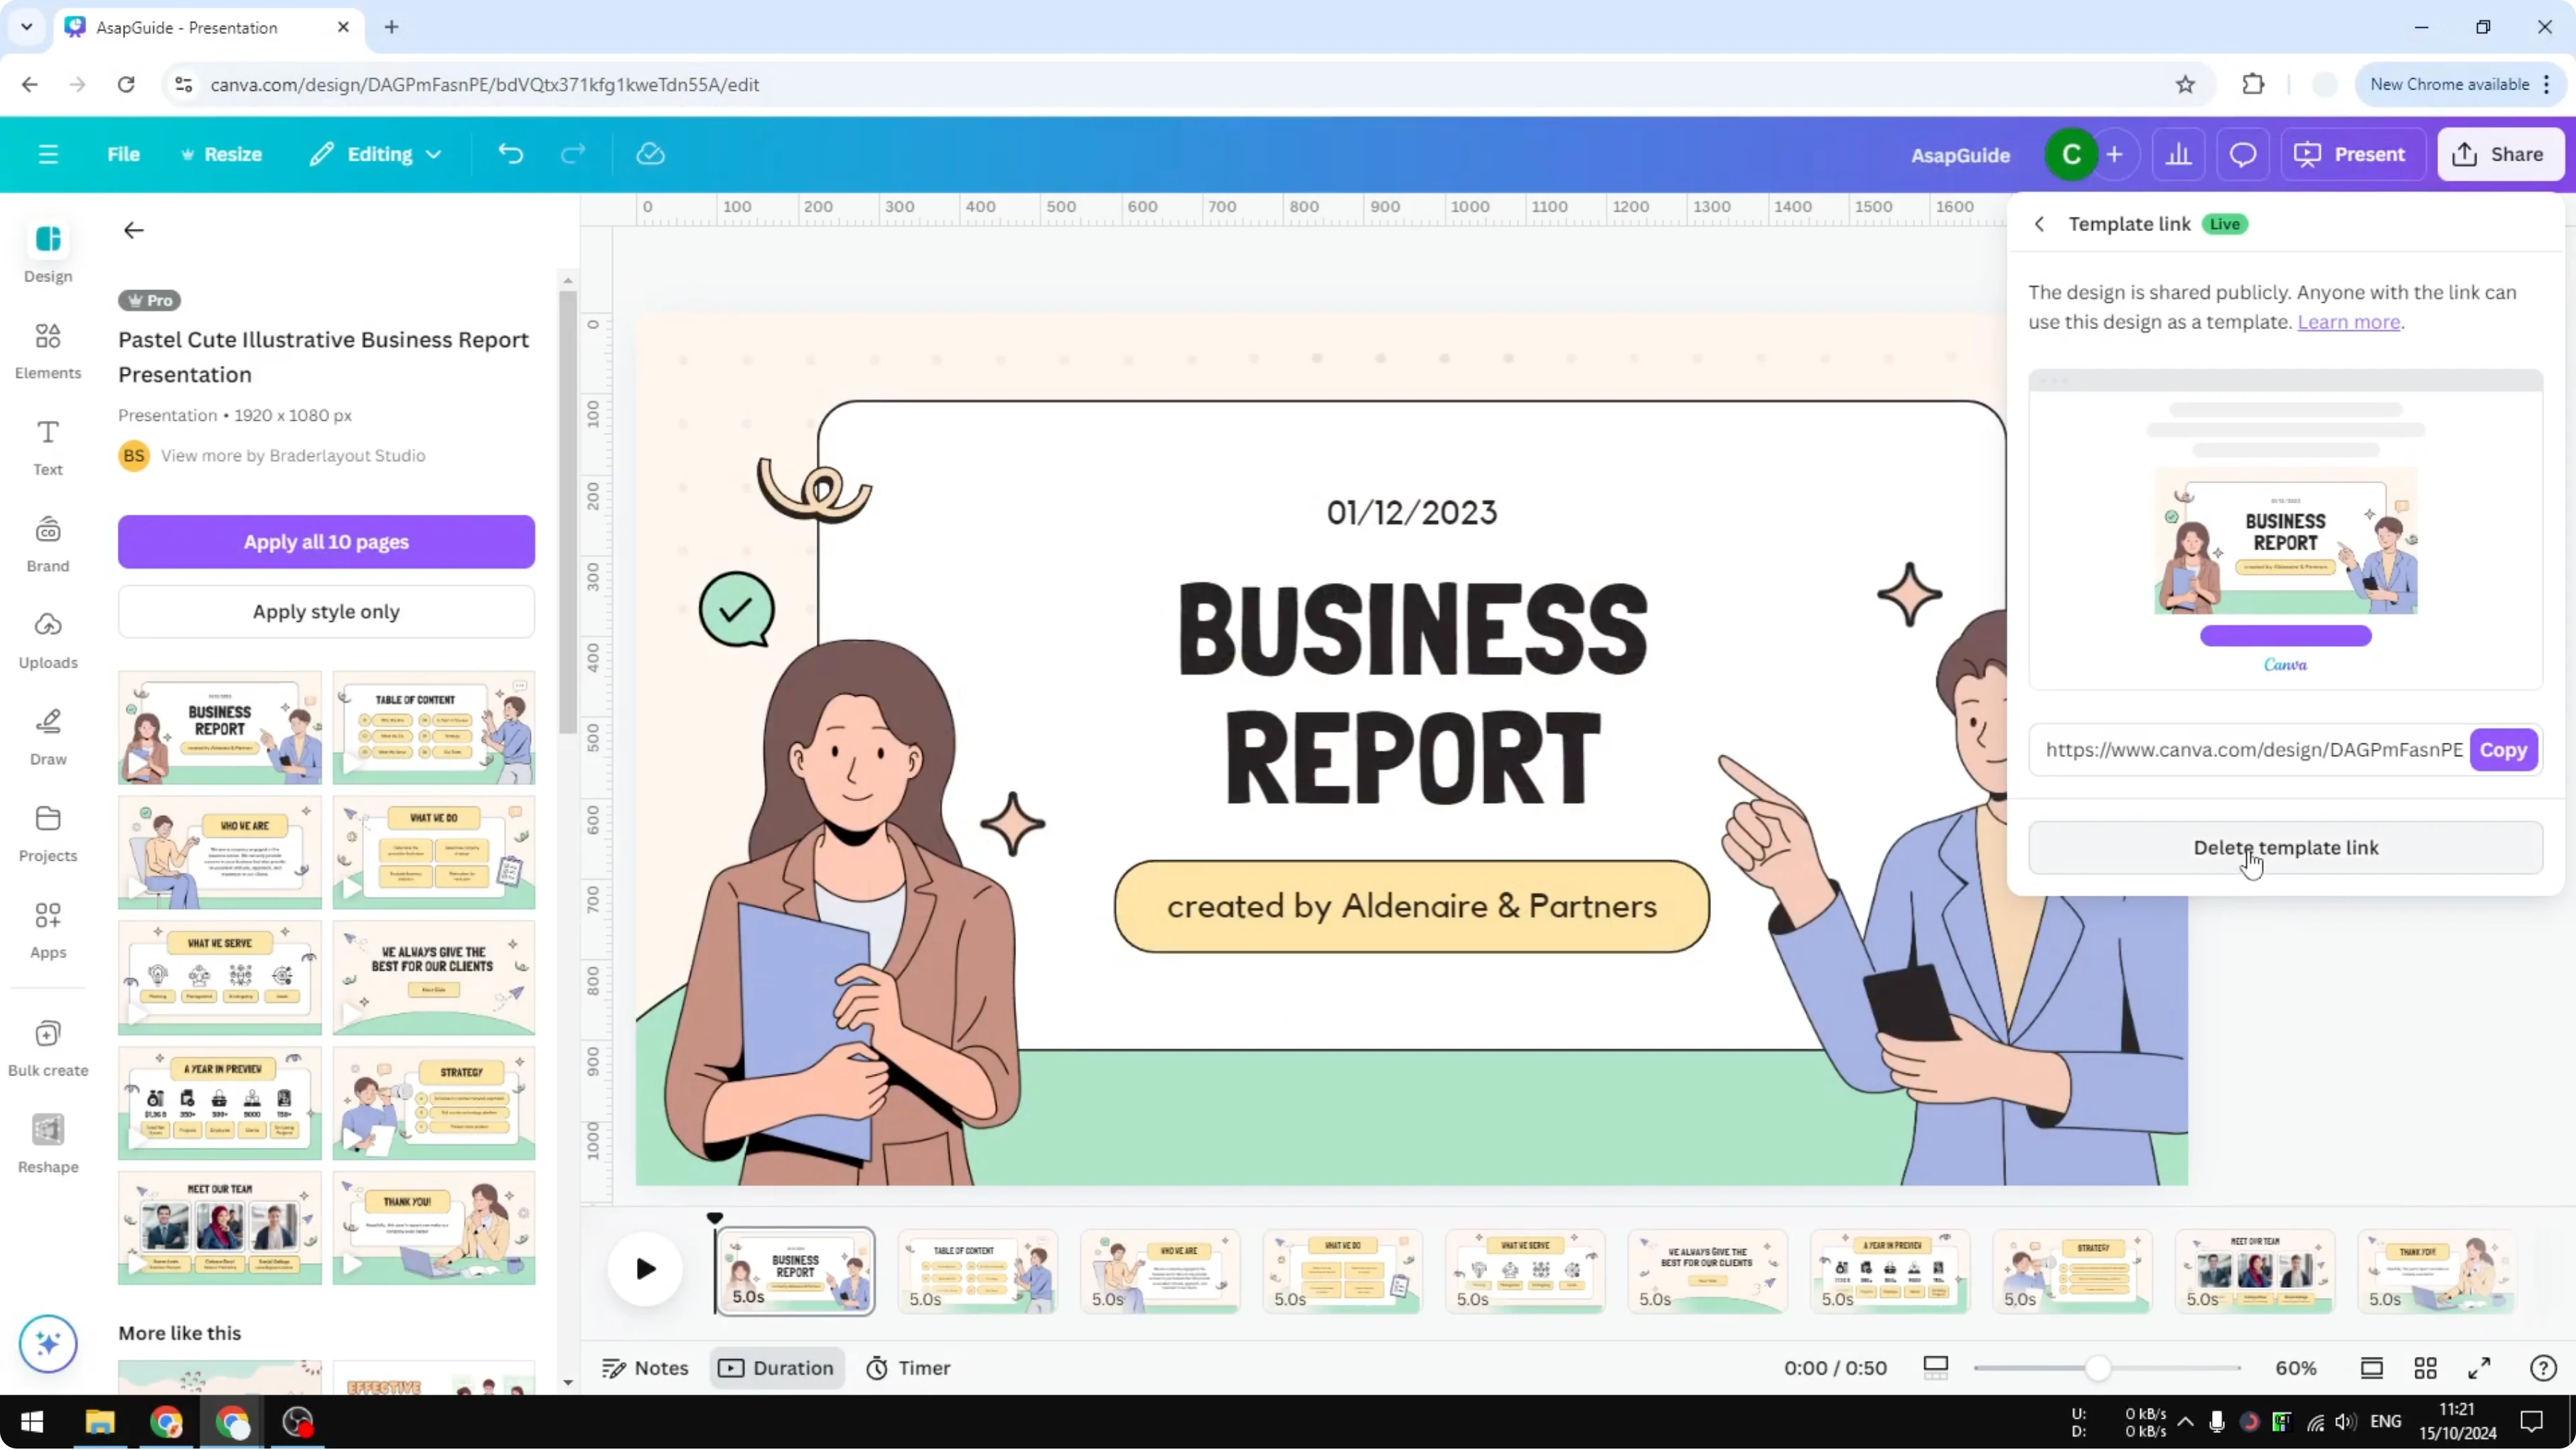Screen dimensions: 2576x1450
Task: Click back chevron in Template link panel
Action: point(2039,223)
